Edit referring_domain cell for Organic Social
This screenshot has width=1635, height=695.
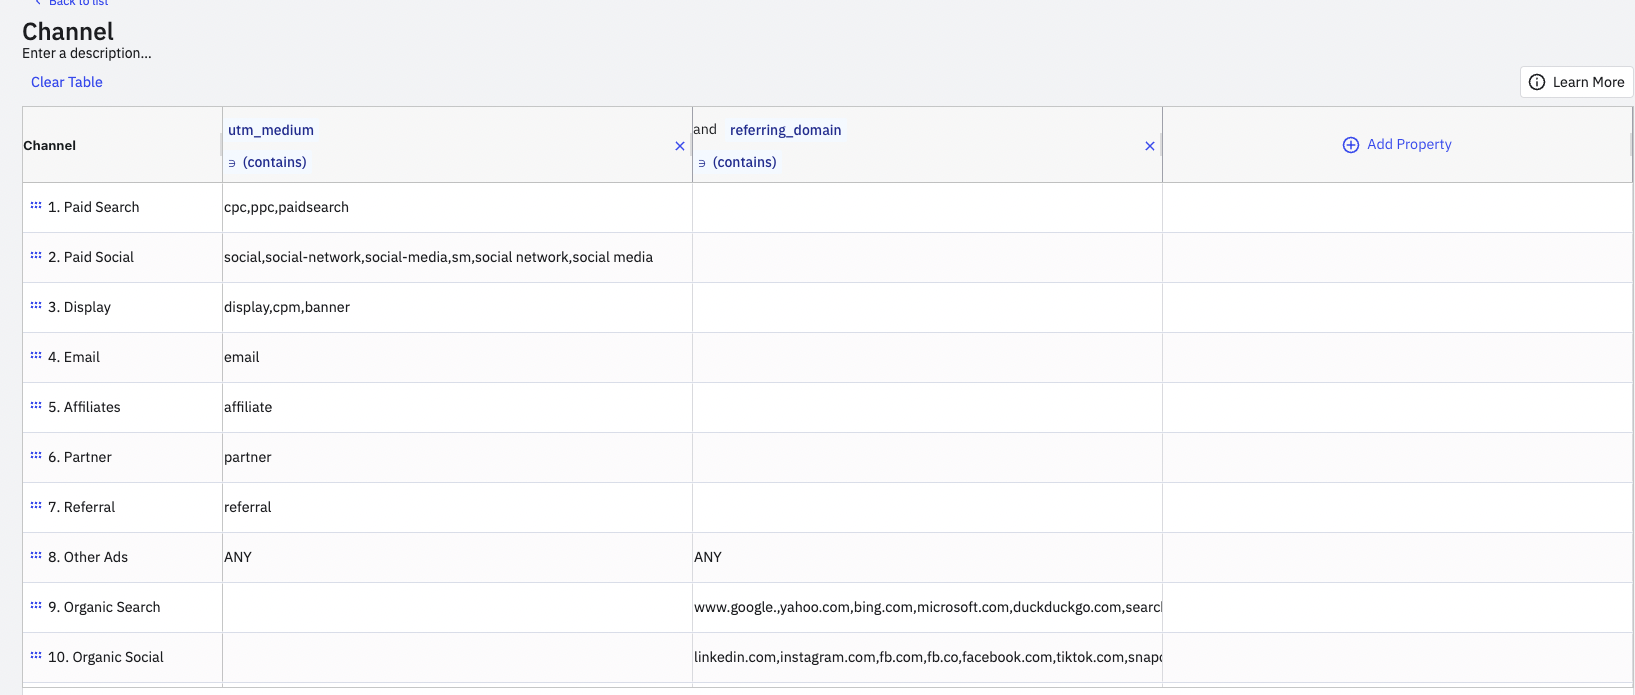pos(926,657)
